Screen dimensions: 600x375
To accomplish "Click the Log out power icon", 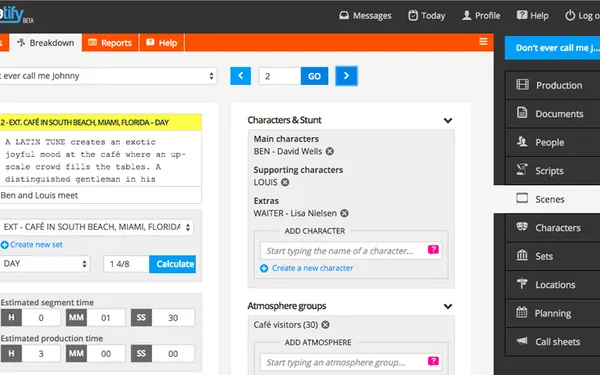I will tap(570, 15).
